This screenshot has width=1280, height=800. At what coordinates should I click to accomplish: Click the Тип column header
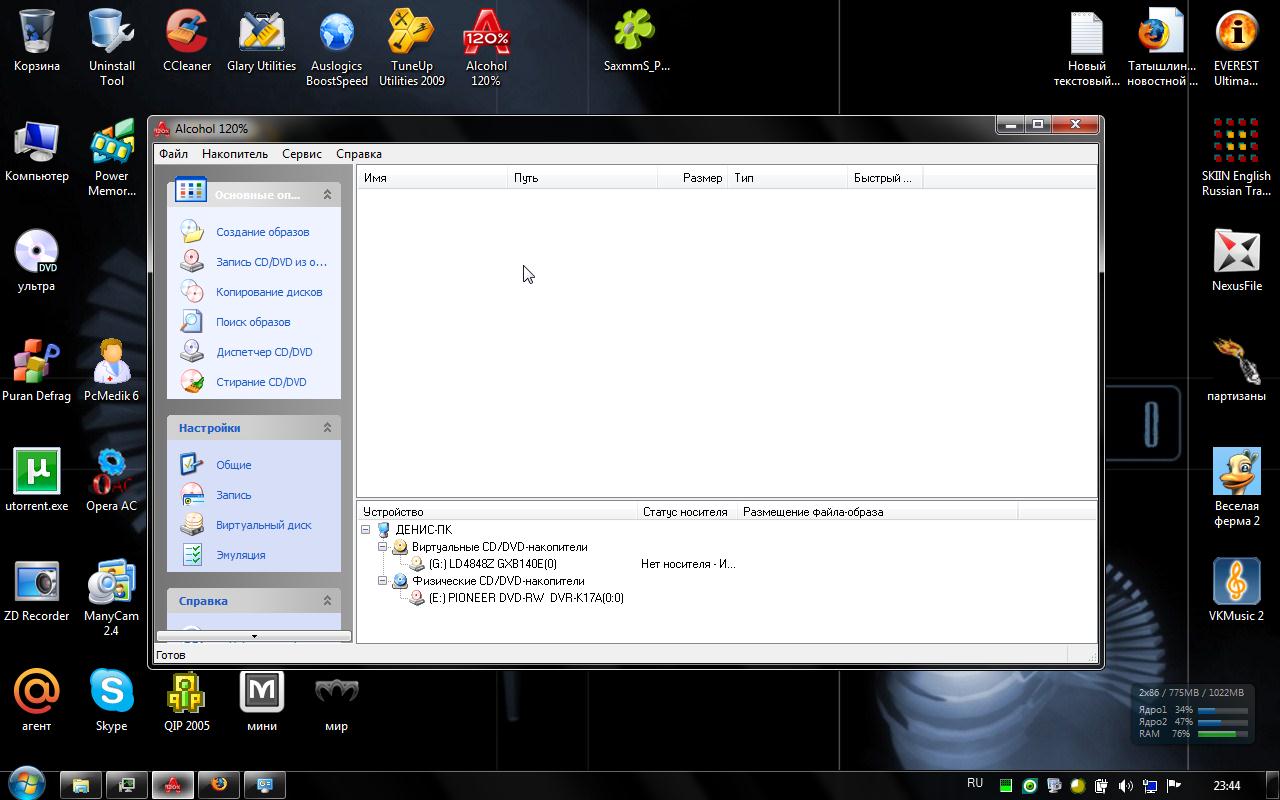788,178
